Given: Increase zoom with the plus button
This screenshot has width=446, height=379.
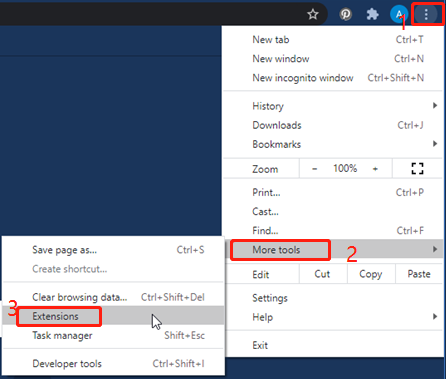Looking at the screenshot, I should (375, 169).
